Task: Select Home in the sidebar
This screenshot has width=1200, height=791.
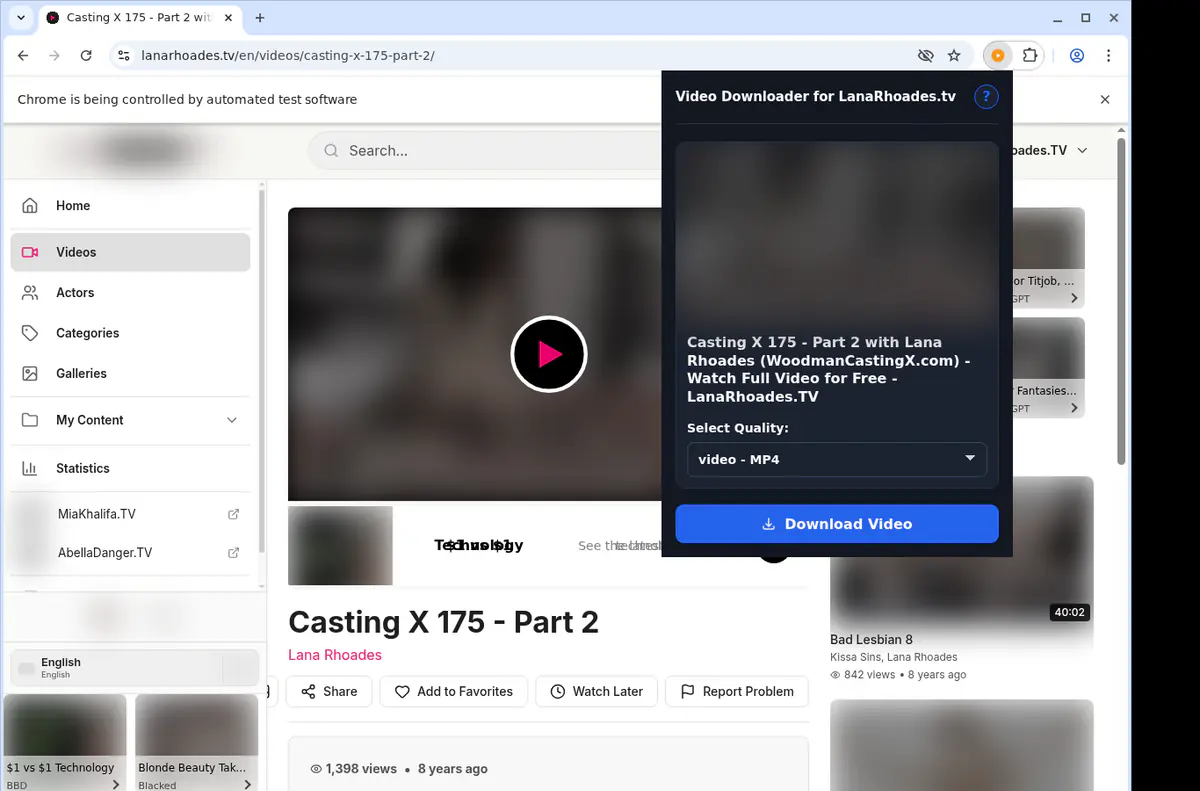Action: click(130, 206)
